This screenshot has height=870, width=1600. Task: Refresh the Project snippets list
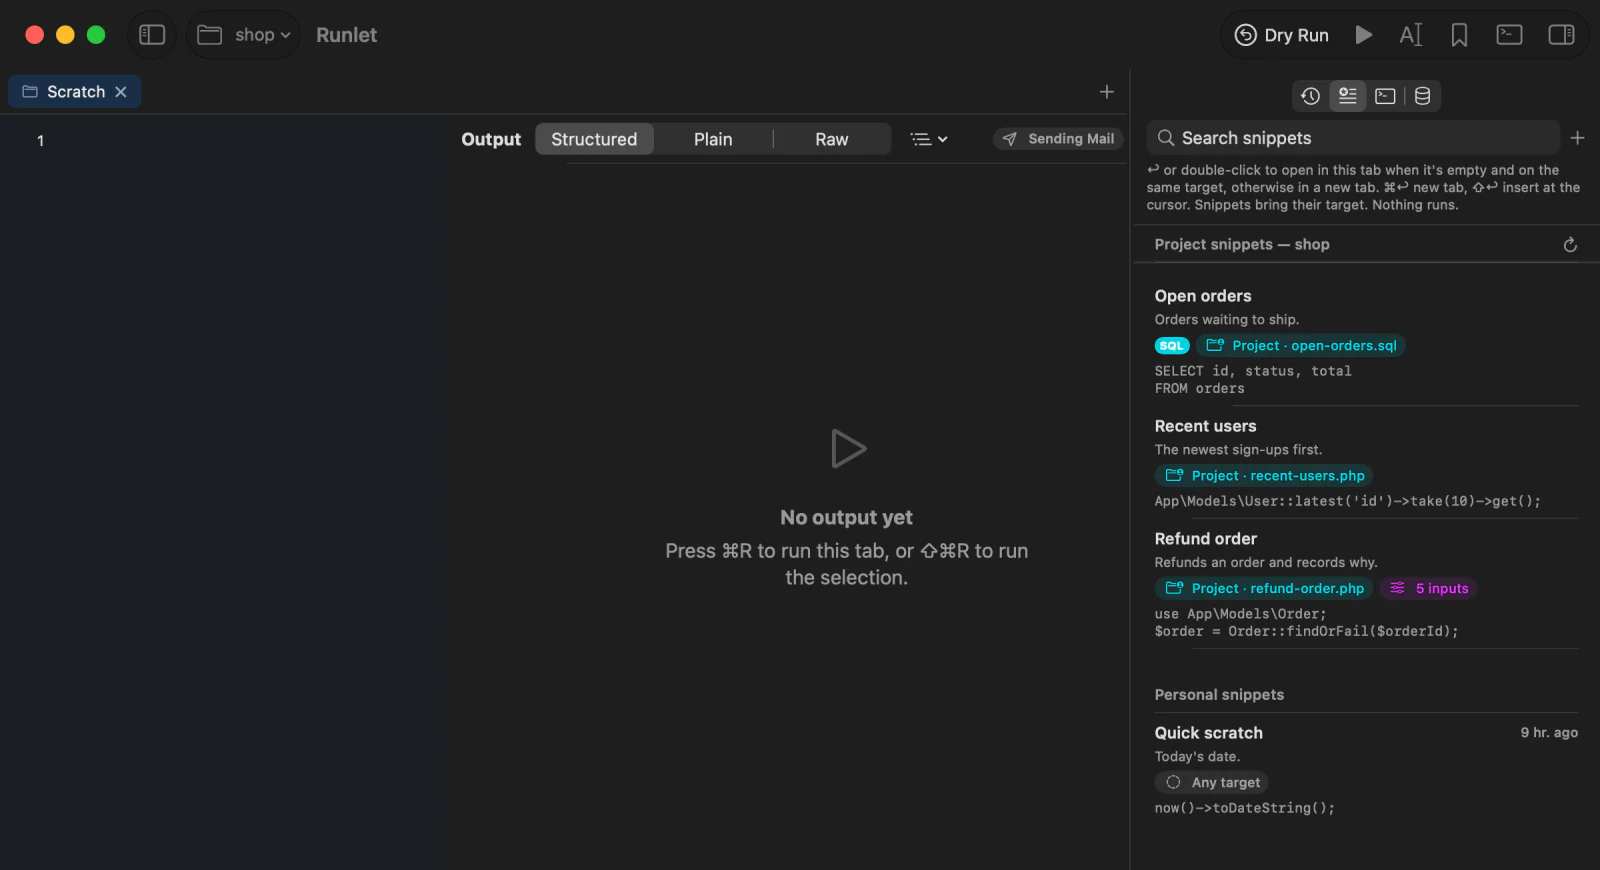1570,245
